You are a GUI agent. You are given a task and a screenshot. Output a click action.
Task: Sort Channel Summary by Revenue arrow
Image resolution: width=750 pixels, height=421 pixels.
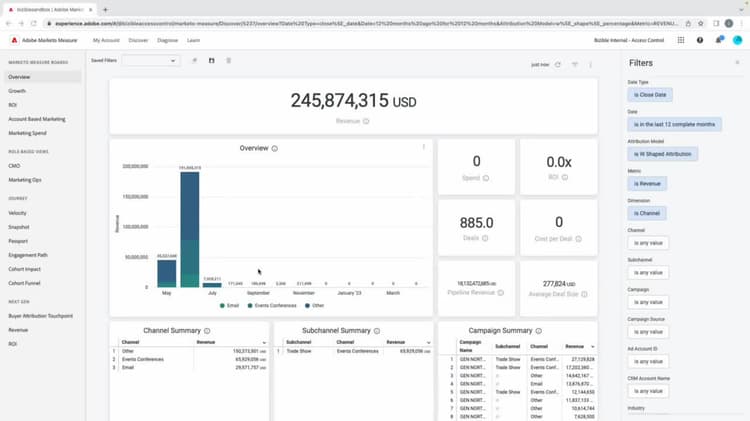tap(264, 343)
